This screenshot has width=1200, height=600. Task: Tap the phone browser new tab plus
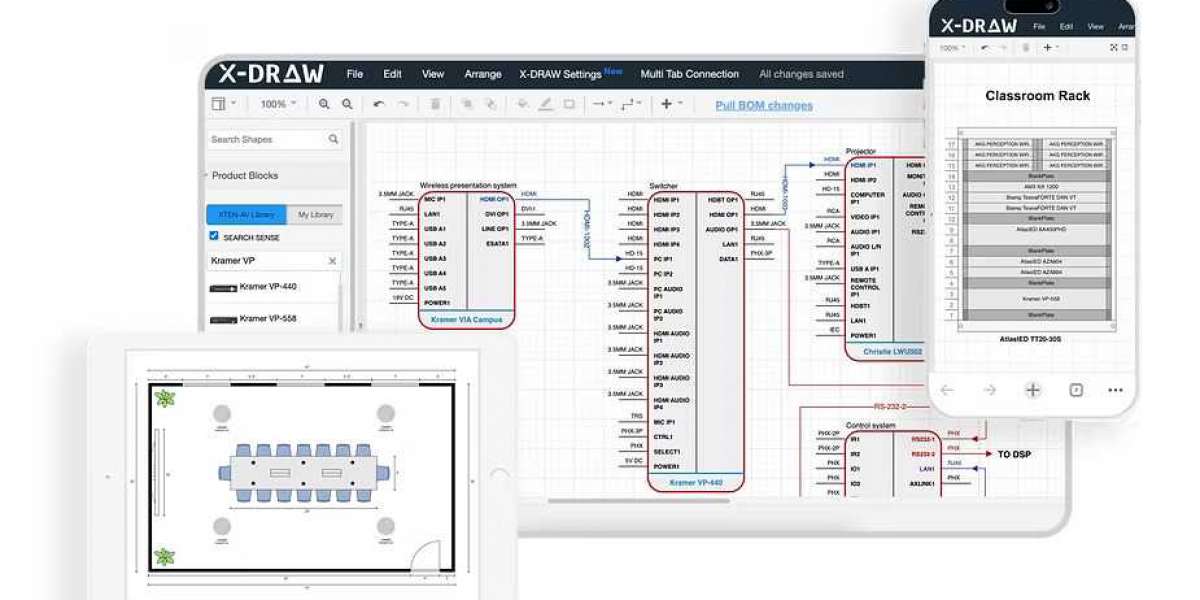[x=1033, y=390]
